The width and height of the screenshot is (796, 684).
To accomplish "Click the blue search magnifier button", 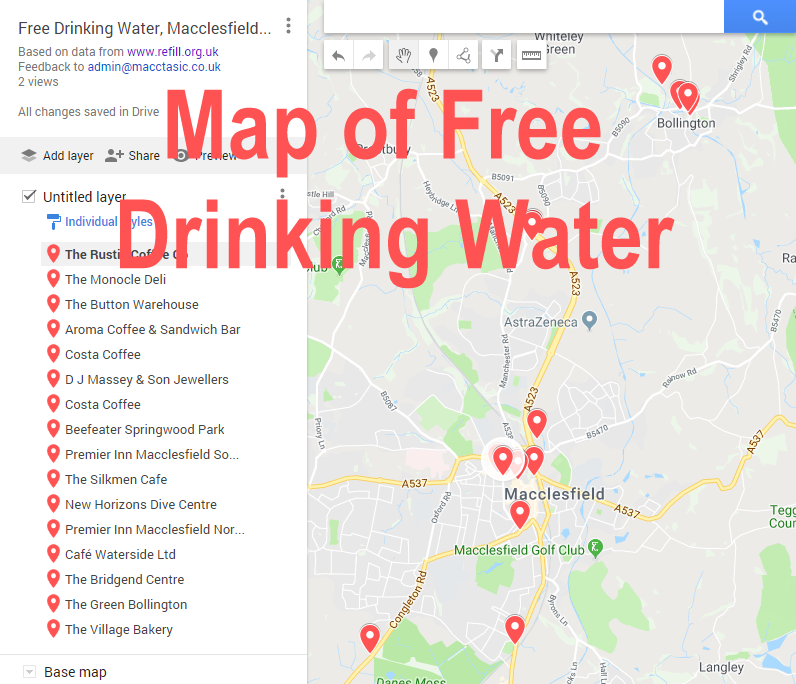I will (760, 17).
